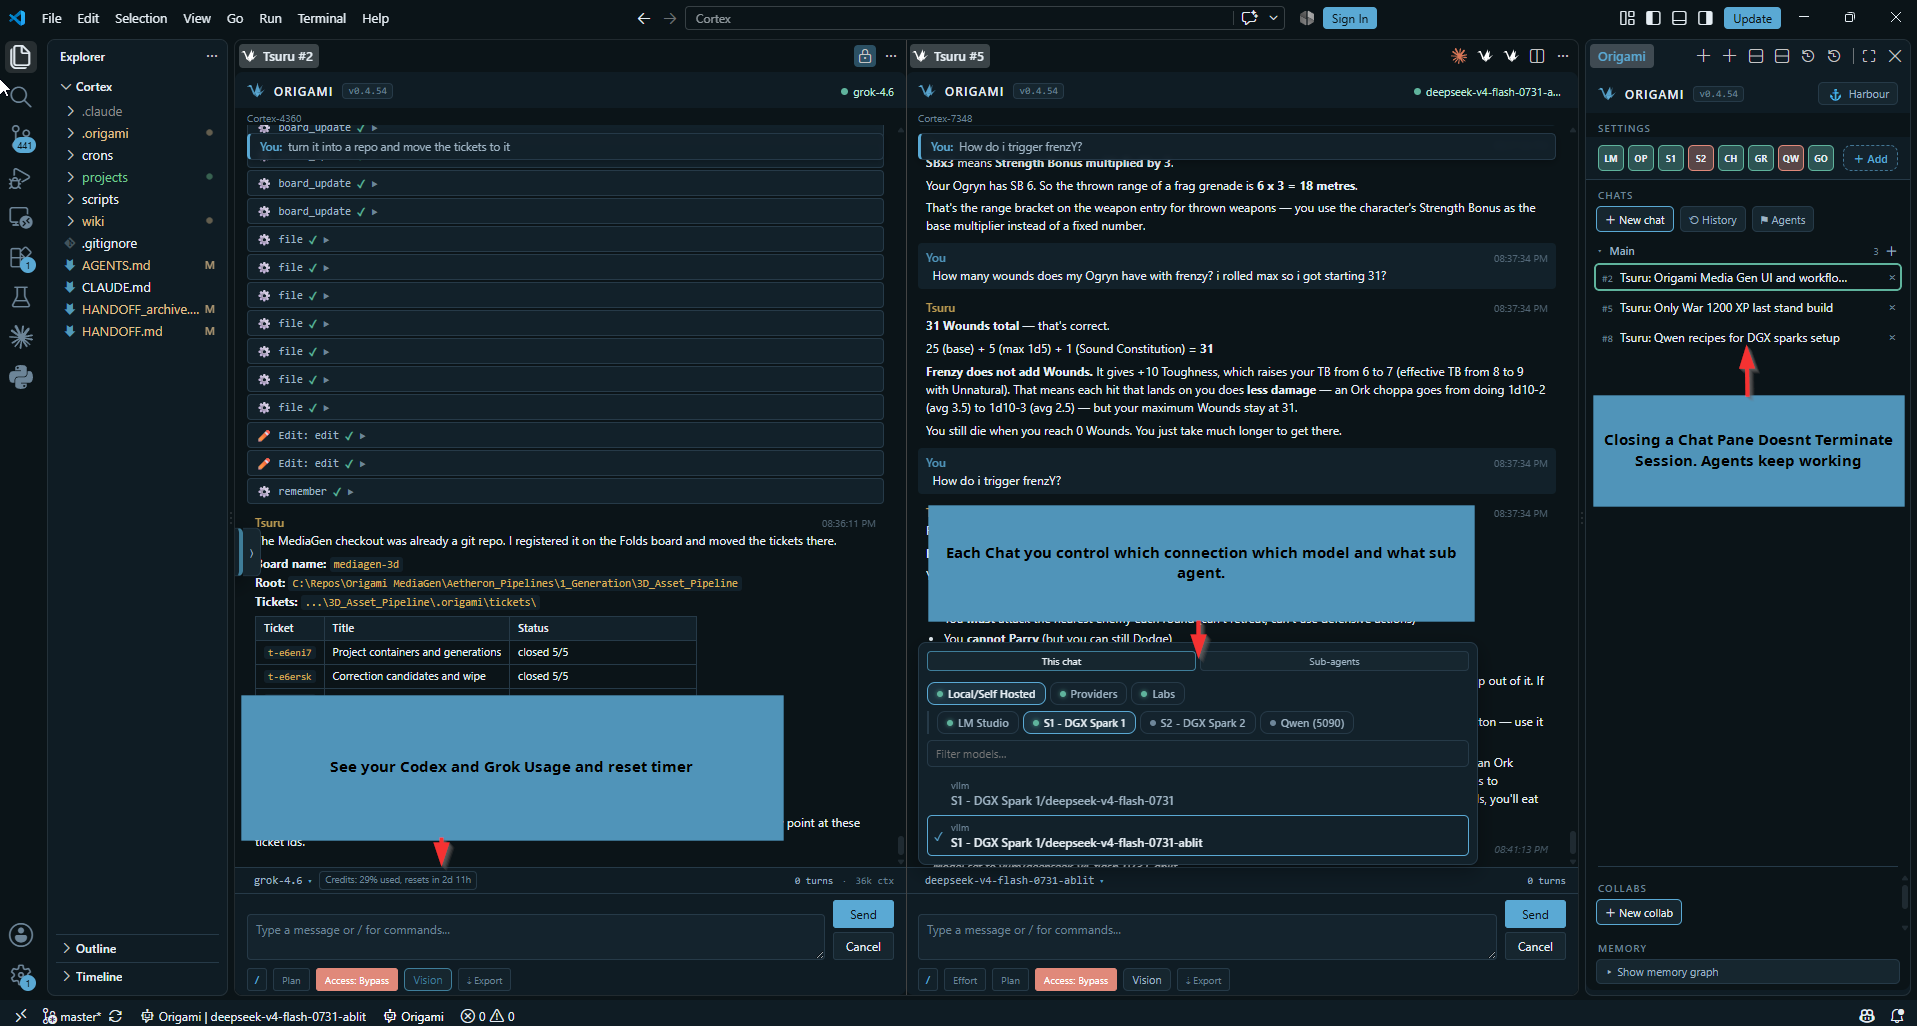Image resolution: width=1917 pixels, height=1026 pixels.
Task: Expand the .origami folder
Action: (105, 133)
